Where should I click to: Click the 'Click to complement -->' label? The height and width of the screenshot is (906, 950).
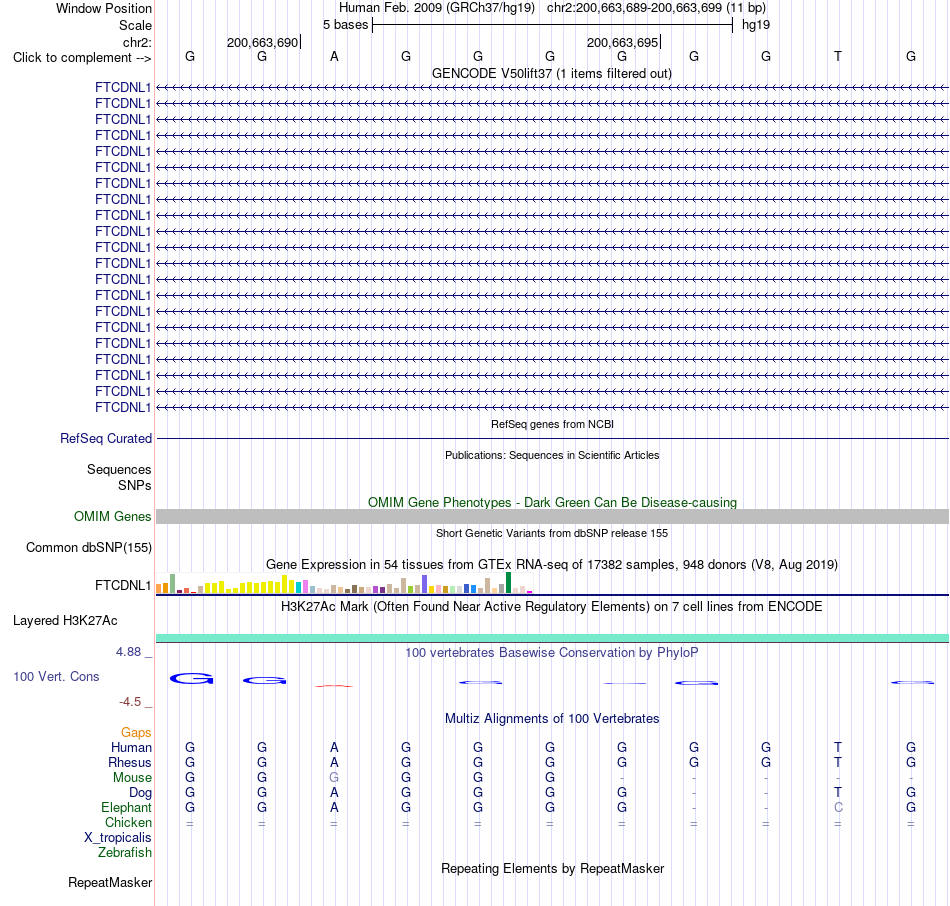point(82,58)
